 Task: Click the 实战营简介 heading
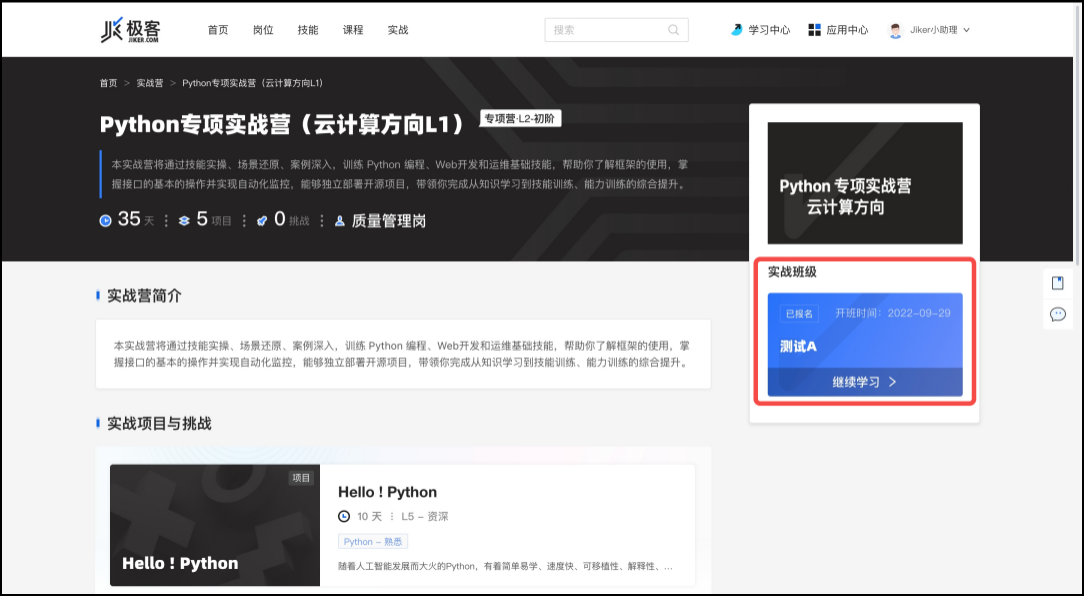pyautogui.click(x=144, y=296)
